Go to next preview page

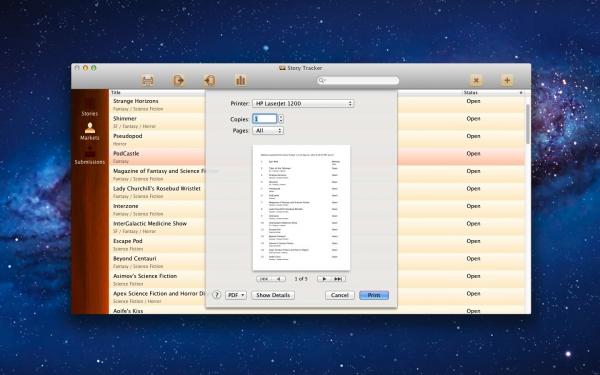324,279
